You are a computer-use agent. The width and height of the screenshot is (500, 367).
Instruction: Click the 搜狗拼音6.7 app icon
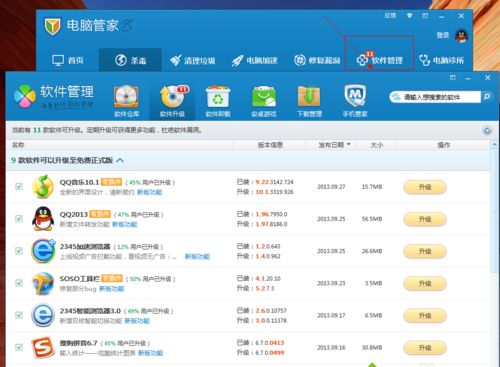point(43,347)
